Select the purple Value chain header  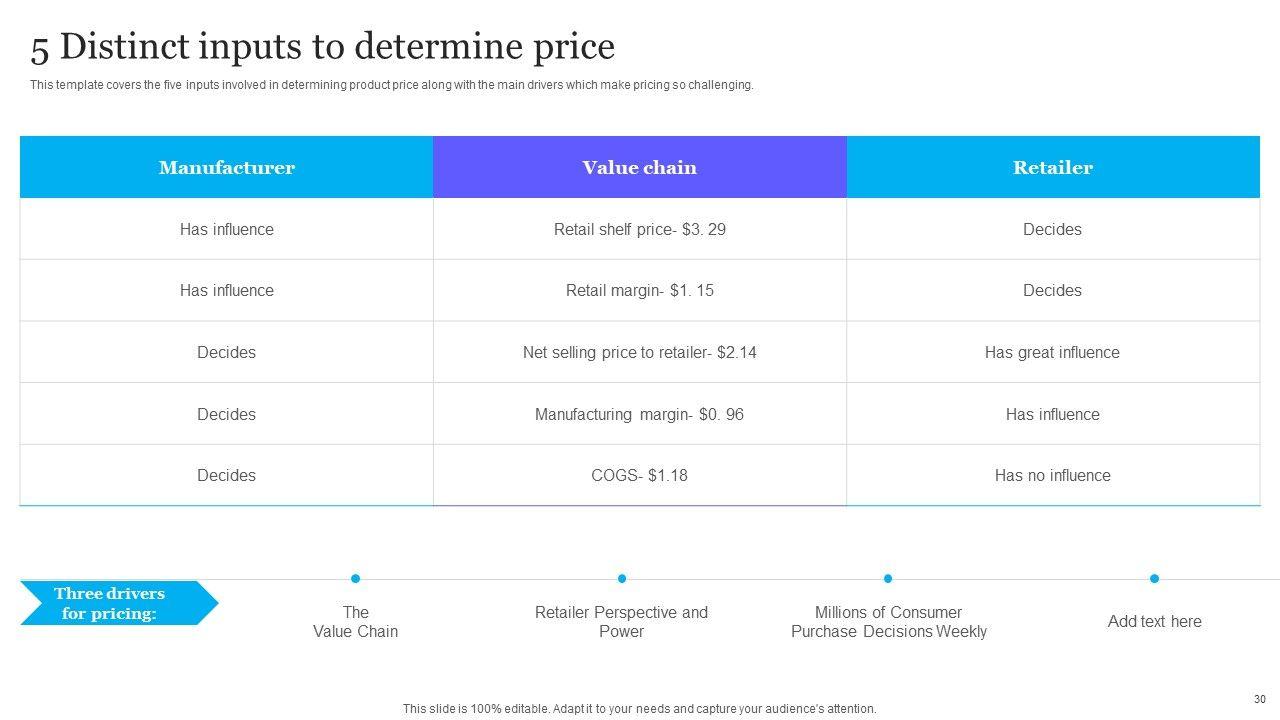pyautogui.click(x=639, y=167)
